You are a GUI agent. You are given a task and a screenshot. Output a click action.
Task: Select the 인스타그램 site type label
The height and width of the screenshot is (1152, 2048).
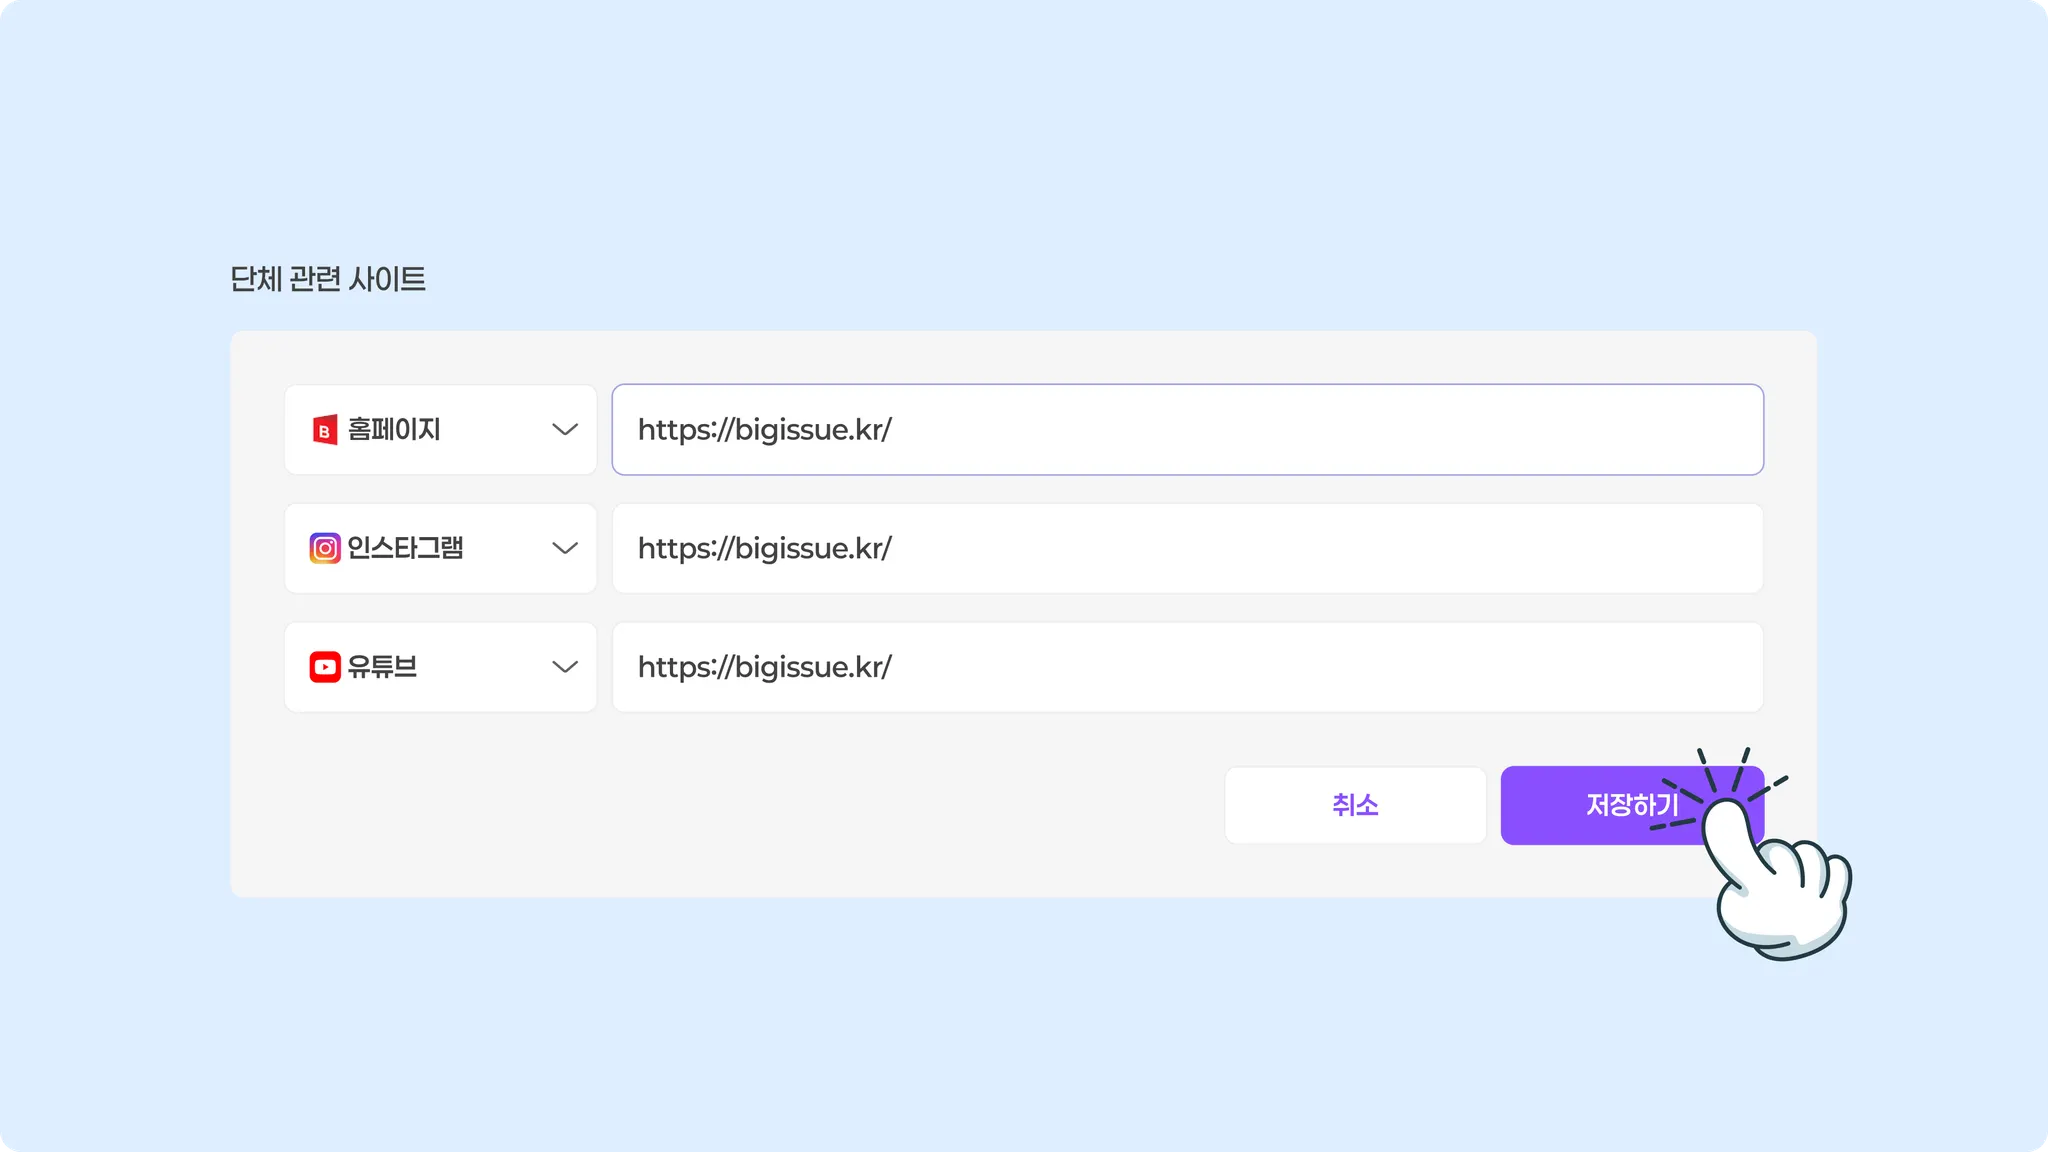click(x=405, y=548)
